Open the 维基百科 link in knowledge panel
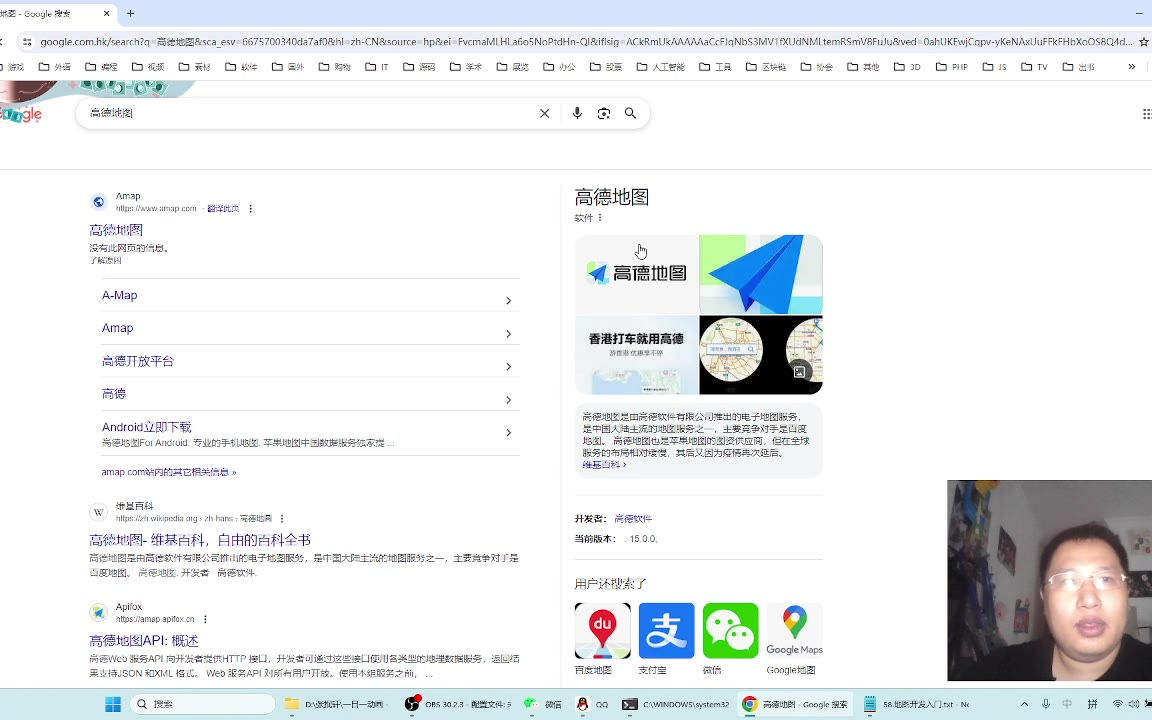 pos(604,465)
